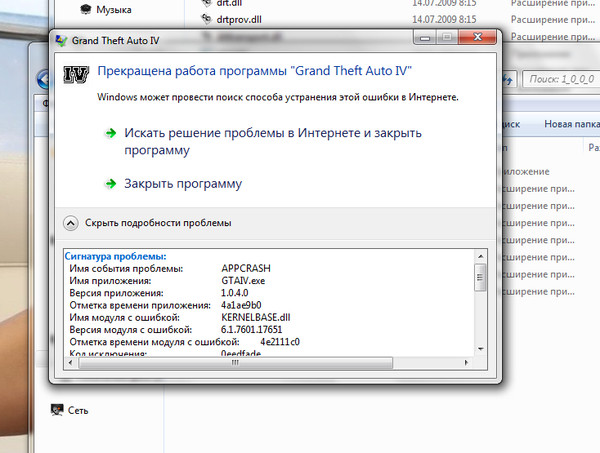Click the up arrow of the details vertical scrollbar
The image size is (600, 453).
[481, 256]
